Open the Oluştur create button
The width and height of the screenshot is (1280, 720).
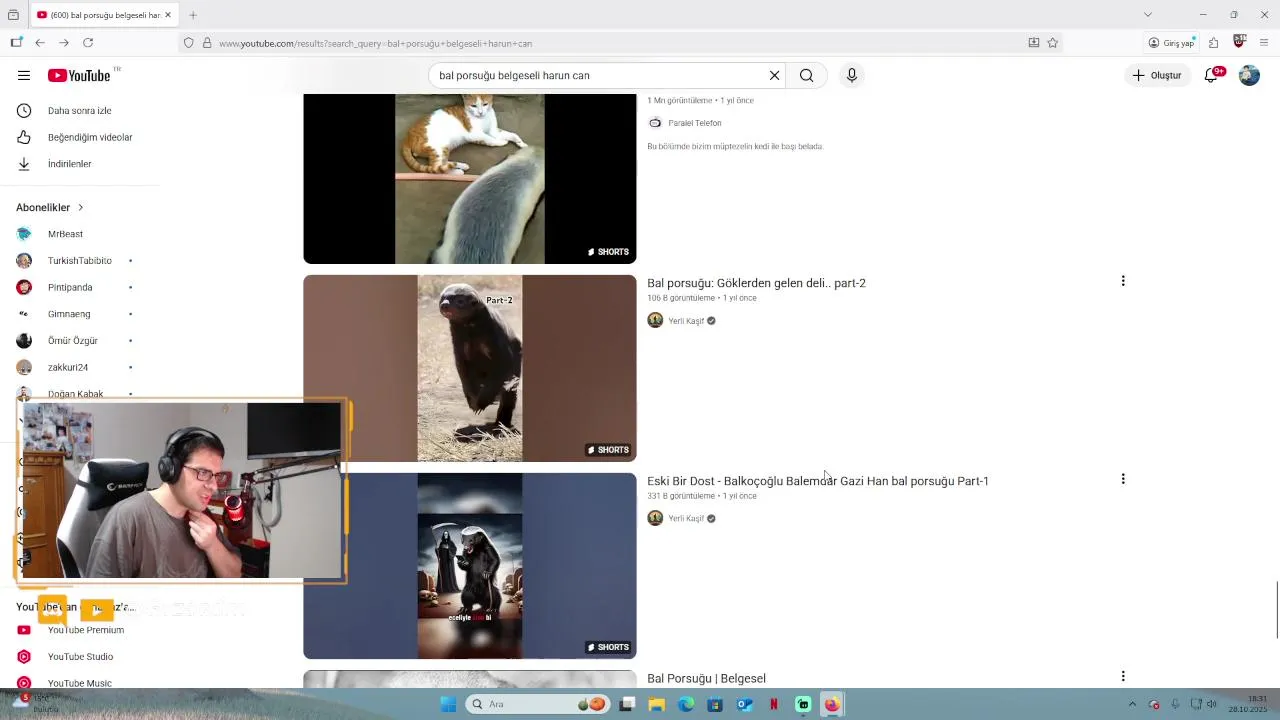click(x=1157, y=75)
